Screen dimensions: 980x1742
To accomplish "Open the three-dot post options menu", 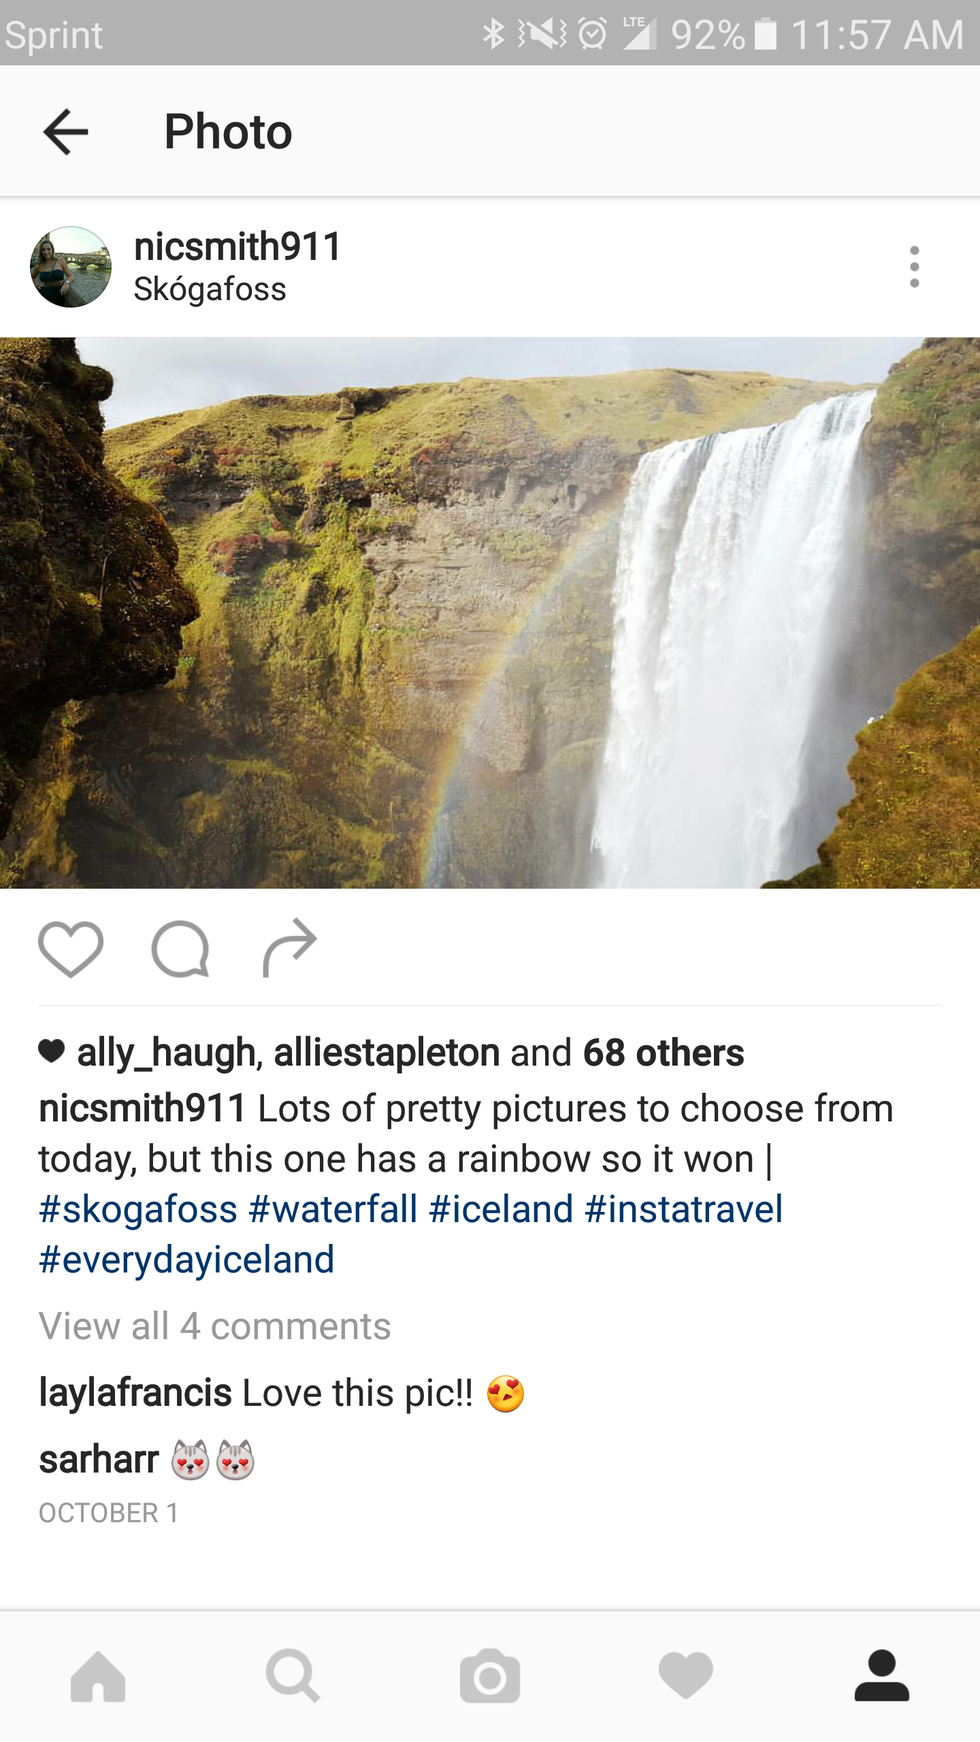I will 914,267.
